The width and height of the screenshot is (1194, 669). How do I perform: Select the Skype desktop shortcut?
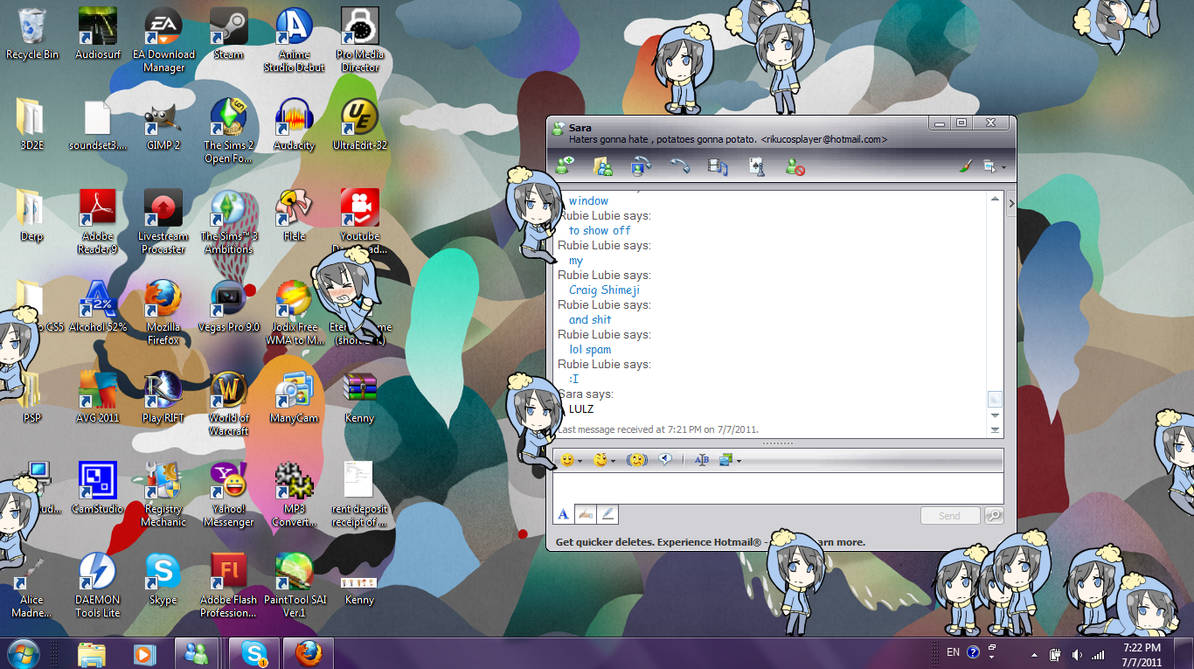(163, 579)
